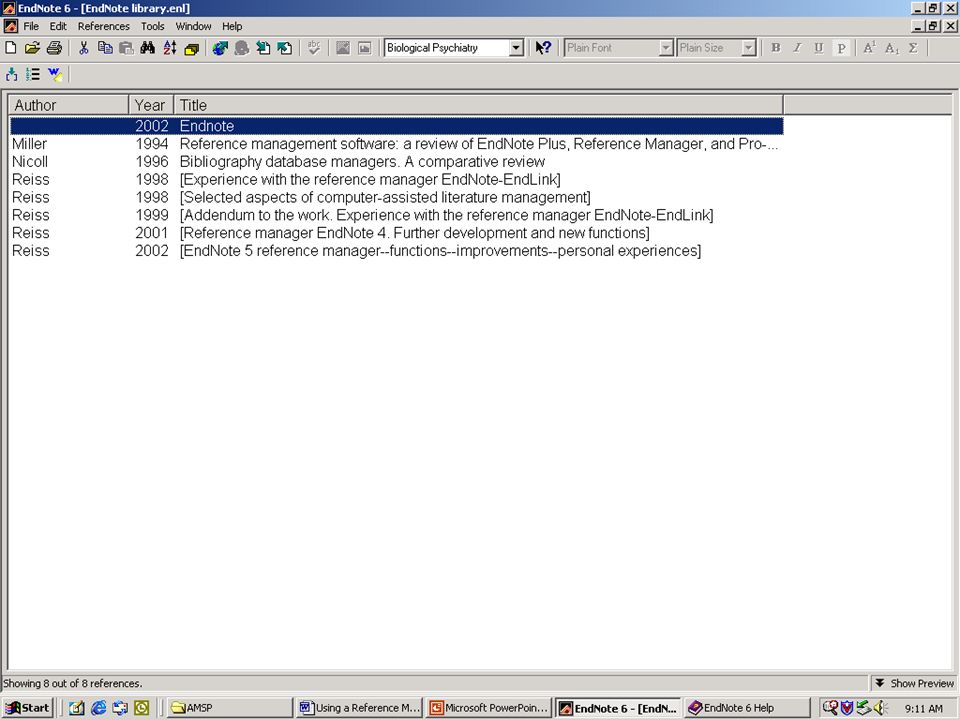Viewport: 960px width, 720px height.
Task: Click the Copy icon in toolbar
Action: click(105, 48)
